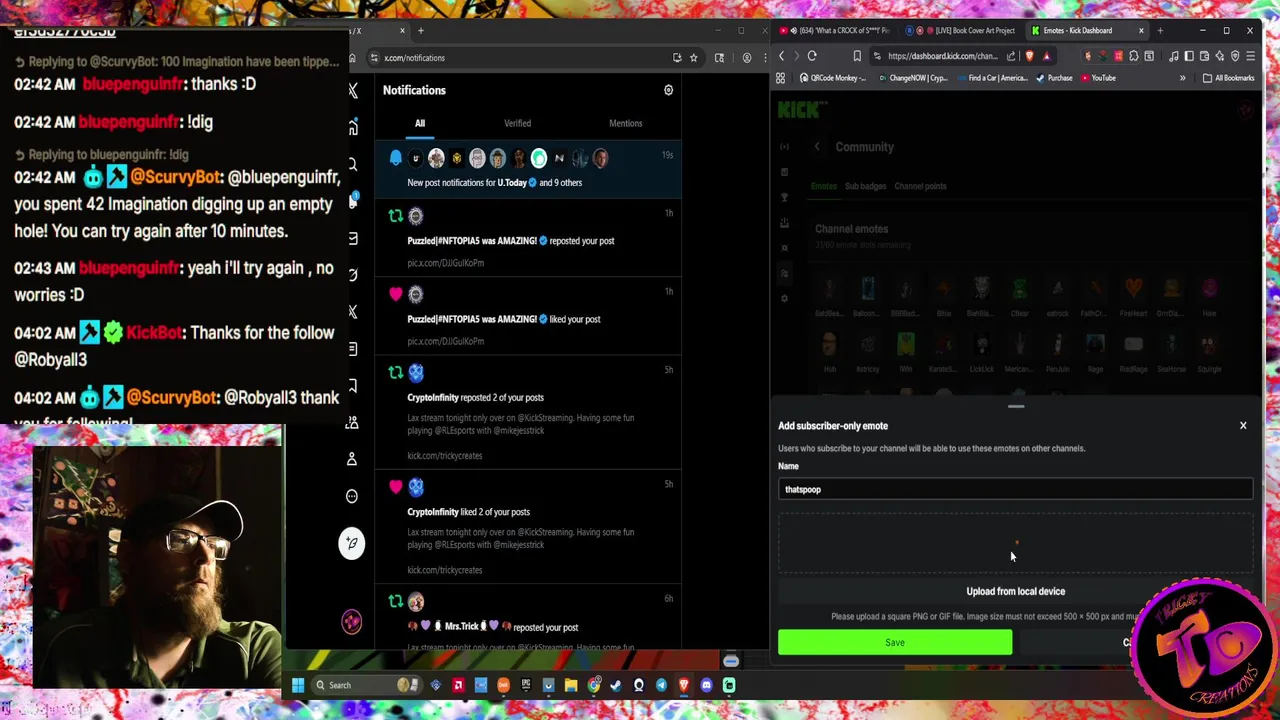Switch to the Verified notifications tab

click(517, 123)
